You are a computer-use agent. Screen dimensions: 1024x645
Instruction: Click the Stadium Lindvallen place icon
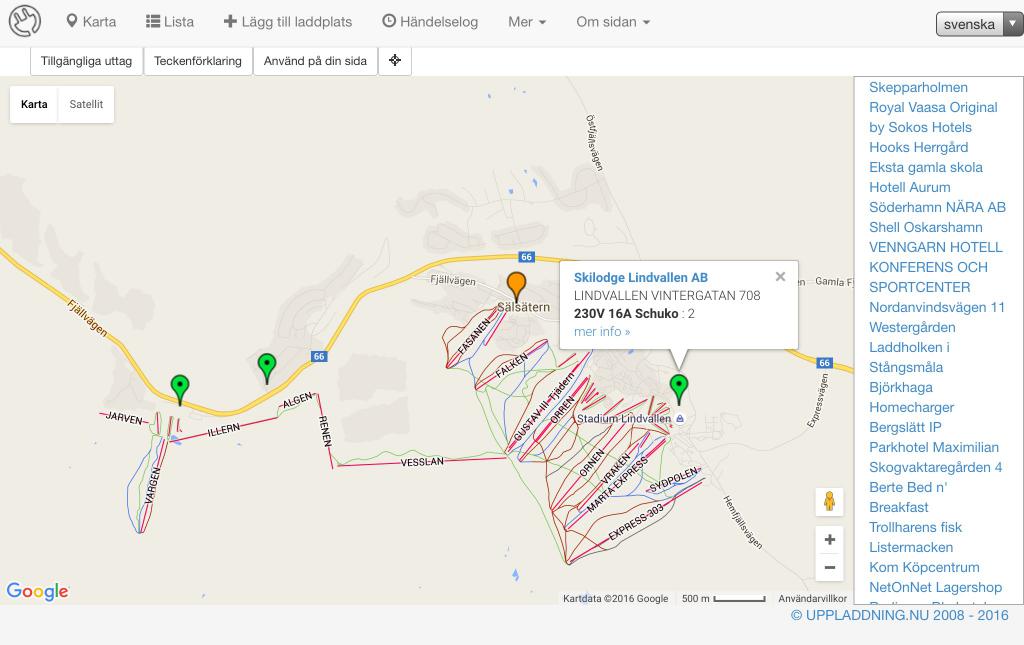click(680, 418)
